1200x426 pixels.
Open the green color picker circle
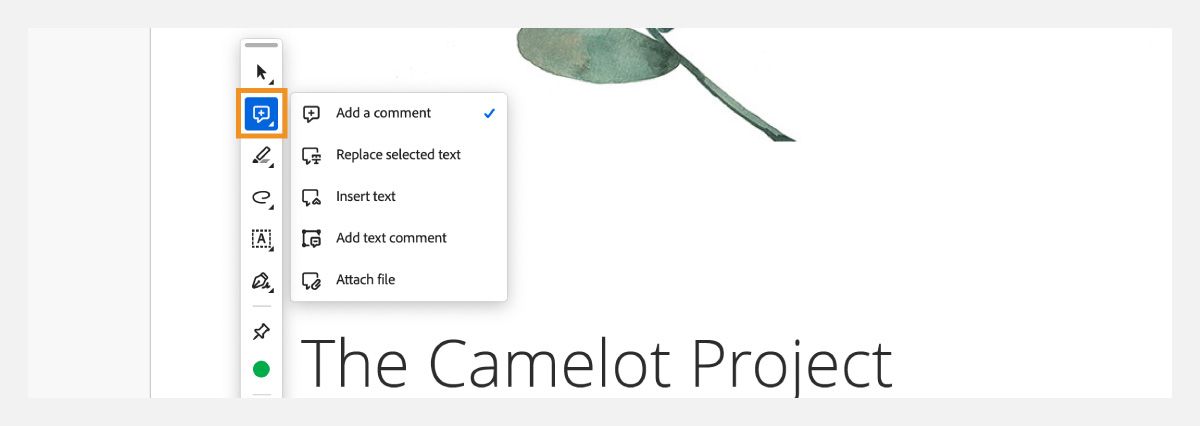click(x=261, y=369)
